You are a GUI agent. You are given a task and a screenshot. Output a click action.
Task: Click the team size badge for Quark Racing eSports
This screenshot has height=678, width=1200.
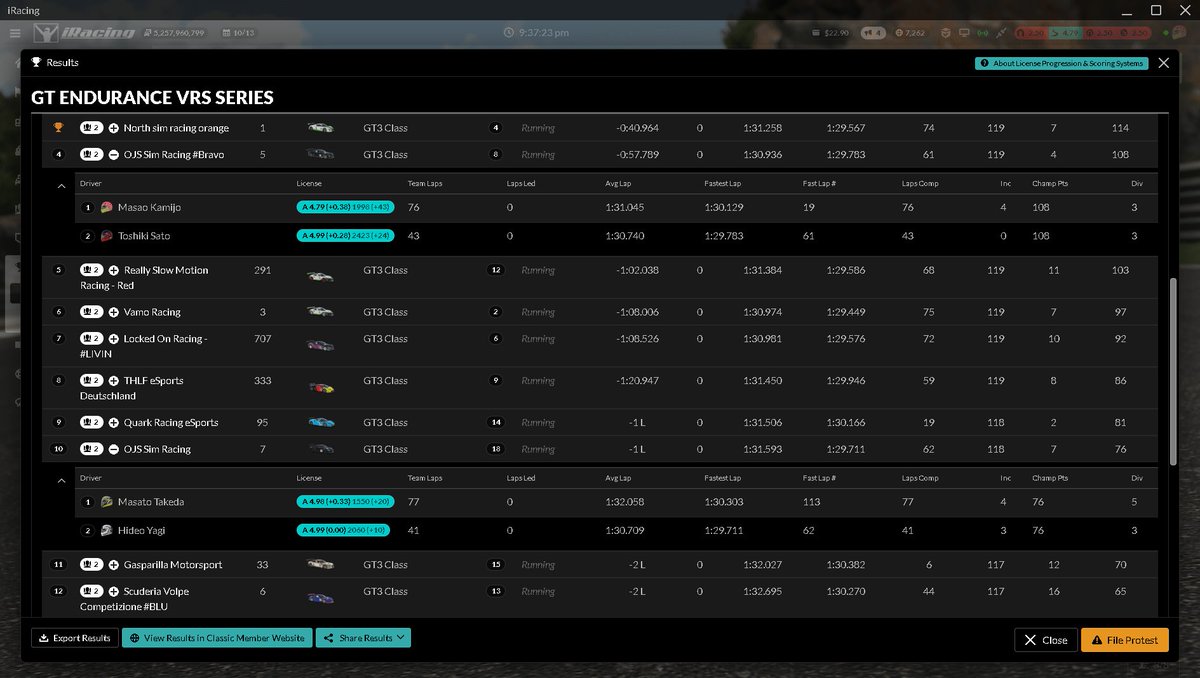pos(91,423)
